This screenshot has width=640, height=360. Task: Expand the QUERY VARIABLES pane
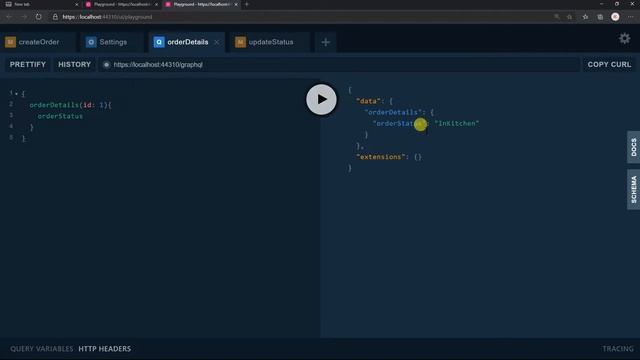pyautogui.click(x=41, y=349)
